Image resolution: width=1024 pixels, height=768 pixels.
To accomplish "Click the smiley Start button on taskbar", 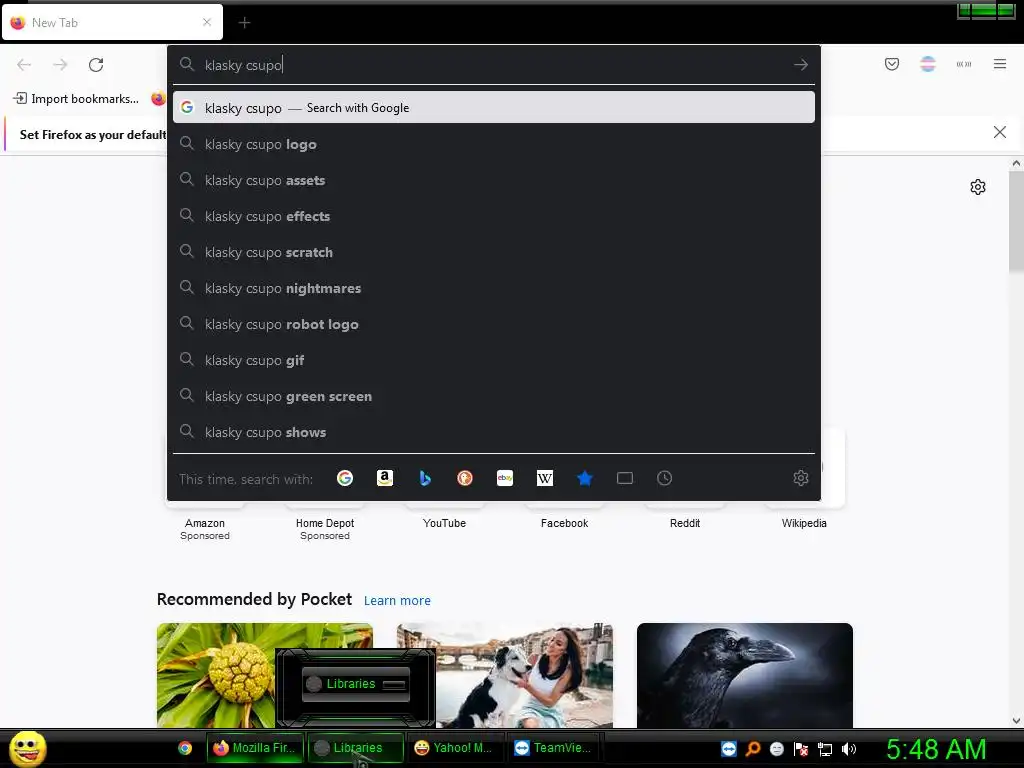I will coord(27,748).
